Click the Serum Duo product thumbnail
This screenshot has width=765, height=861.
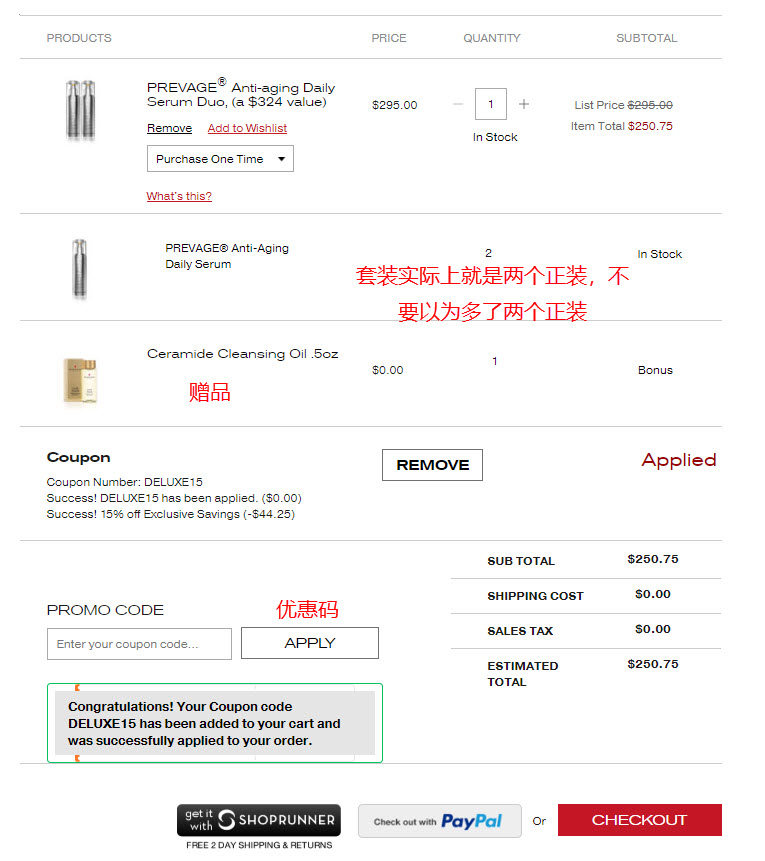coord(81,110)
